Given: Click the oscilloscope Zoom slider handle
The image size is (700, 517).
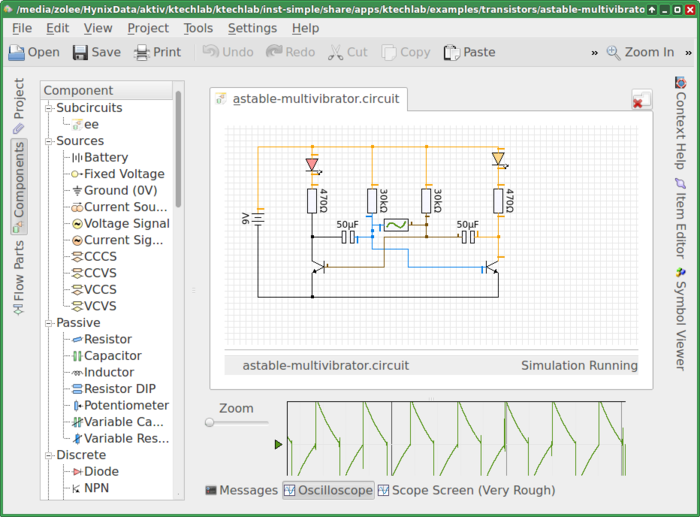Looking at the screenshot, I should (210, 423).
